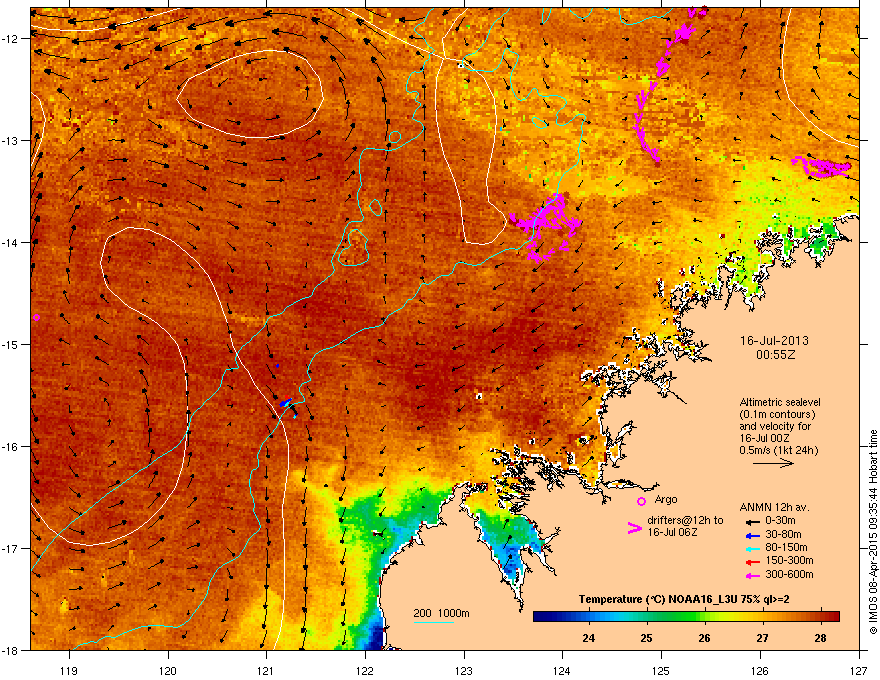The width and height of the screenshot is (880, 680).
Task: Click longitude axis label 125
Action: click(661, 670)
